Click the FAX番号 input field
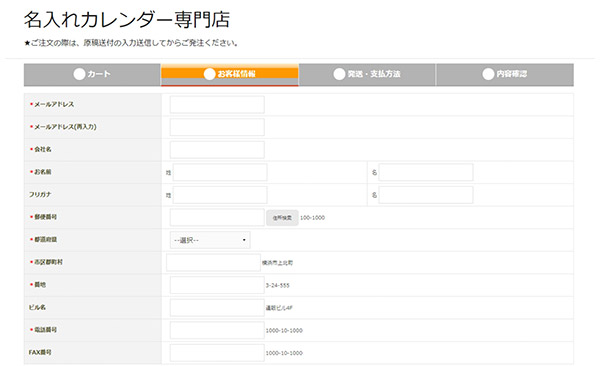The image size is (600, 366). click(x=217, y=353)
